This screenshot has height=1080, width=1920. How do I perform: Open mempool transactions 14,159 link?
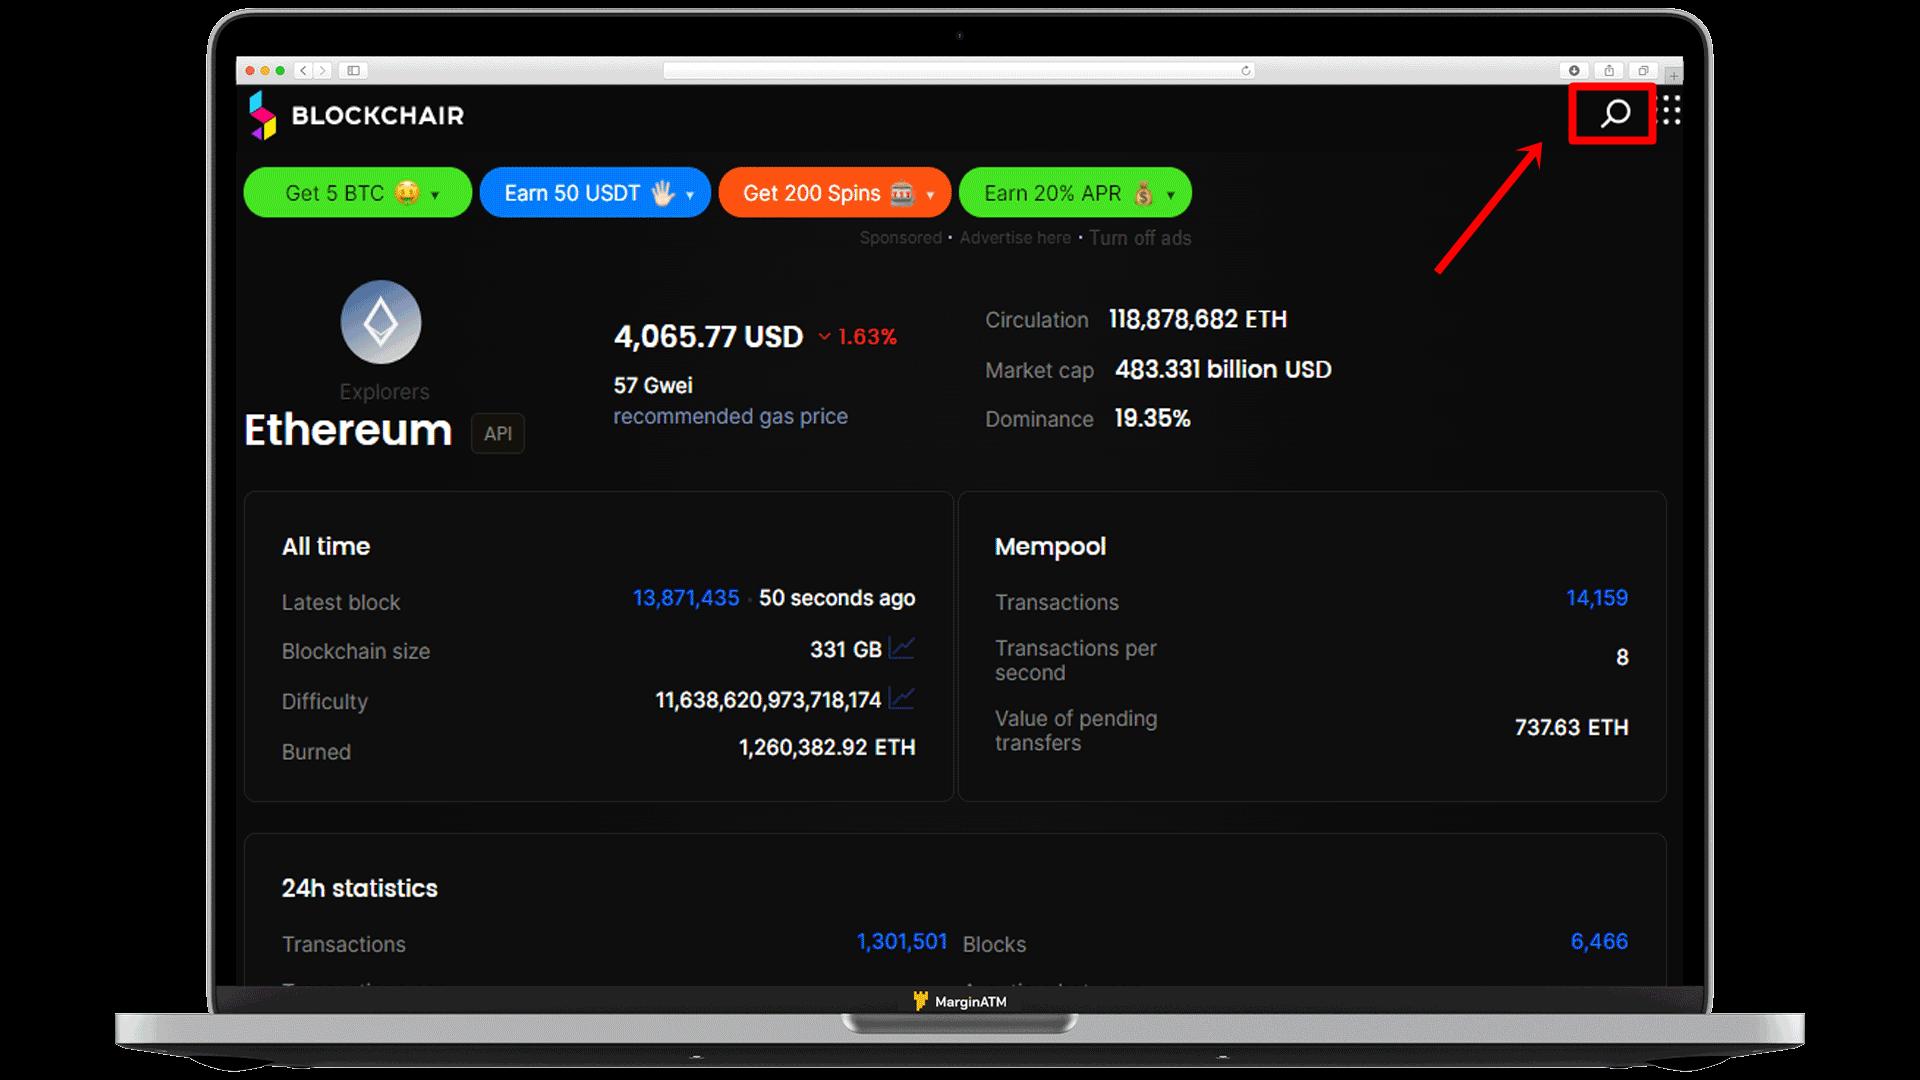(1597, 598)
